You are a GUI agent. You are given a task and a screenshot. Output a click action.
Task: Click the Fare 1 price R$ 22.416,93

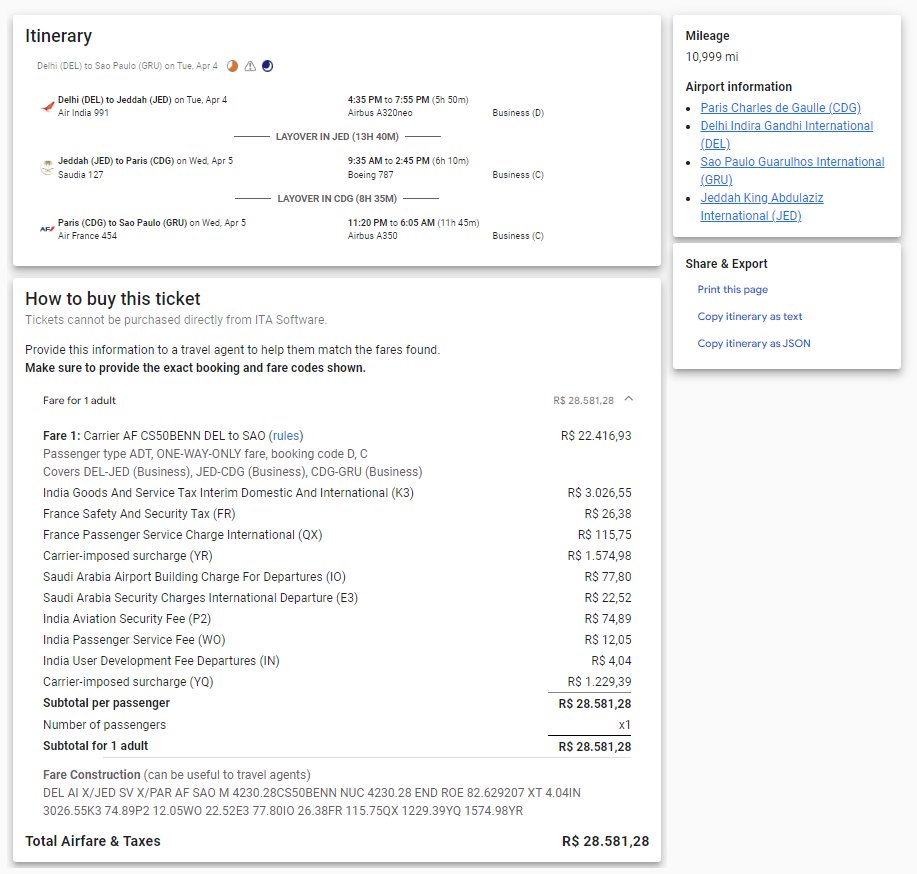tap(596, 436)
